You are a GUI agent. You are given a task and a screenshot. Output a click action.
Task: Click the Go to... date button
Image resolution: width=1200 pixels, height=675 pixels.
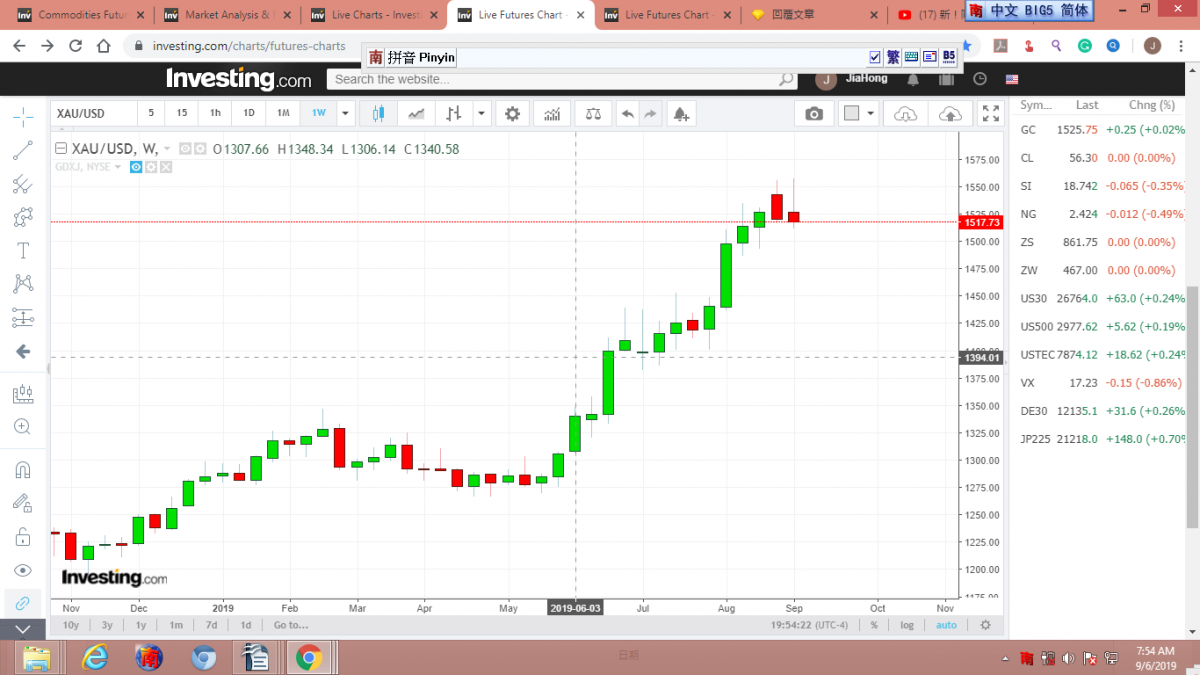[290, 625]
